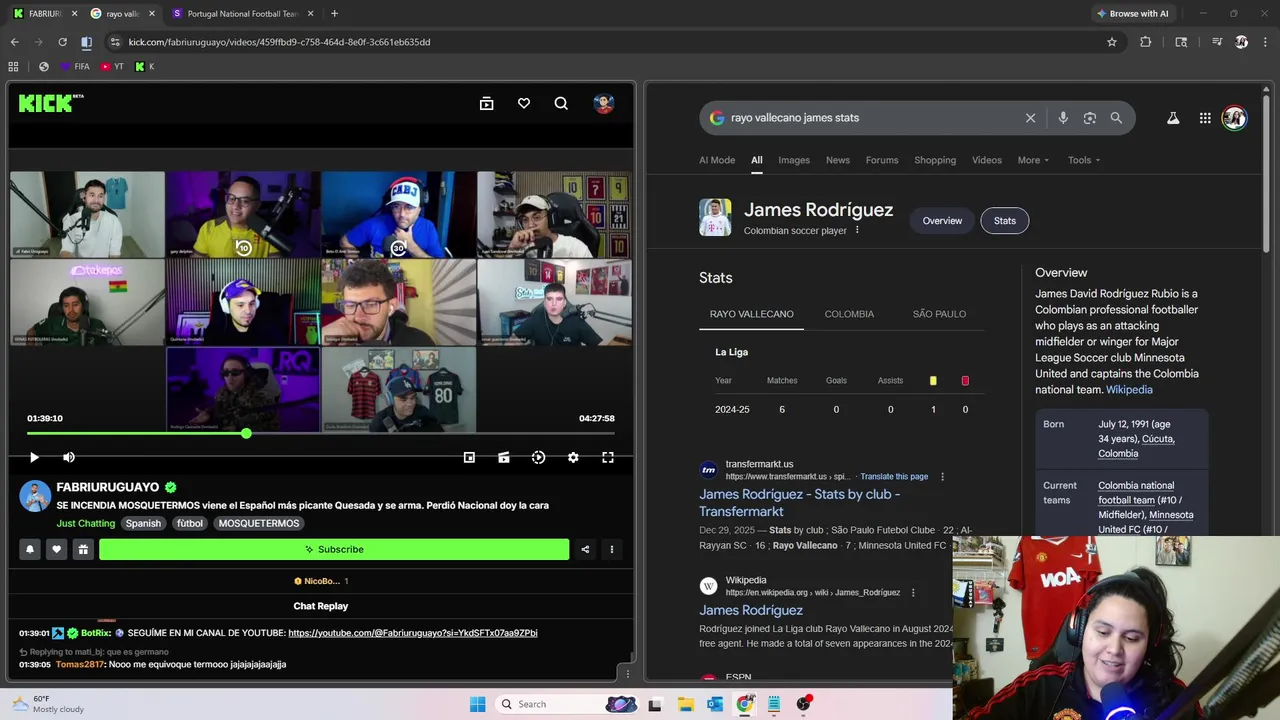Open Google apps grid

(x=1205, y=118)
